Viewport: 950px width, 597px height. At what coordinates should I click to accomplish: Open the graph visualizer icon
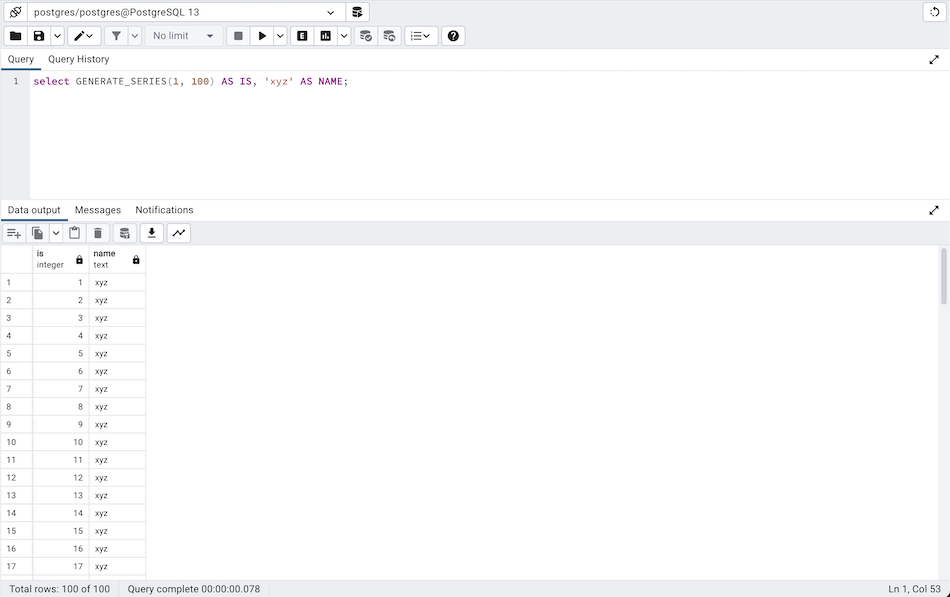pyautogui.click(x=178, y=232)
